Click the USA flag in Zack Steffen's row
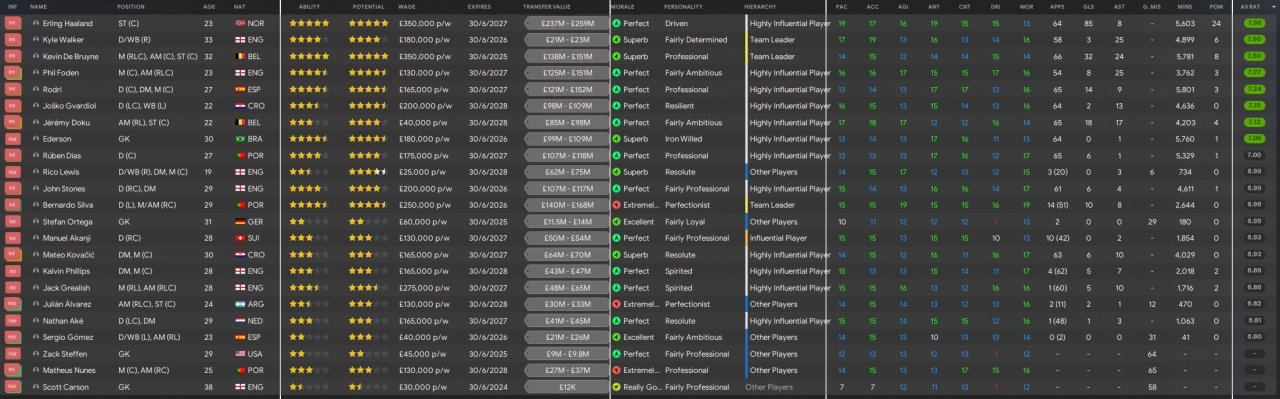 coord(239,354)
